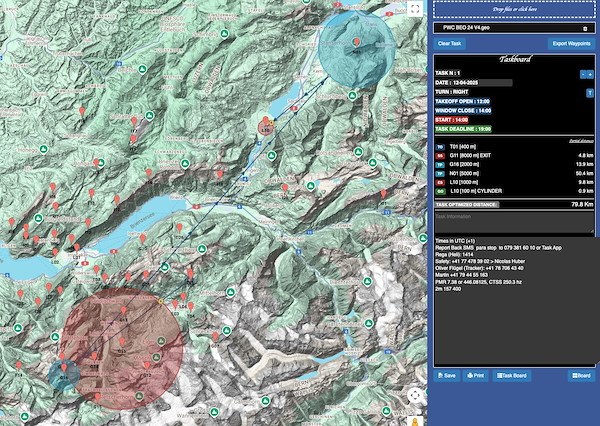
Task: Toggle fullscreen map view
Action: tap(415, 9)
